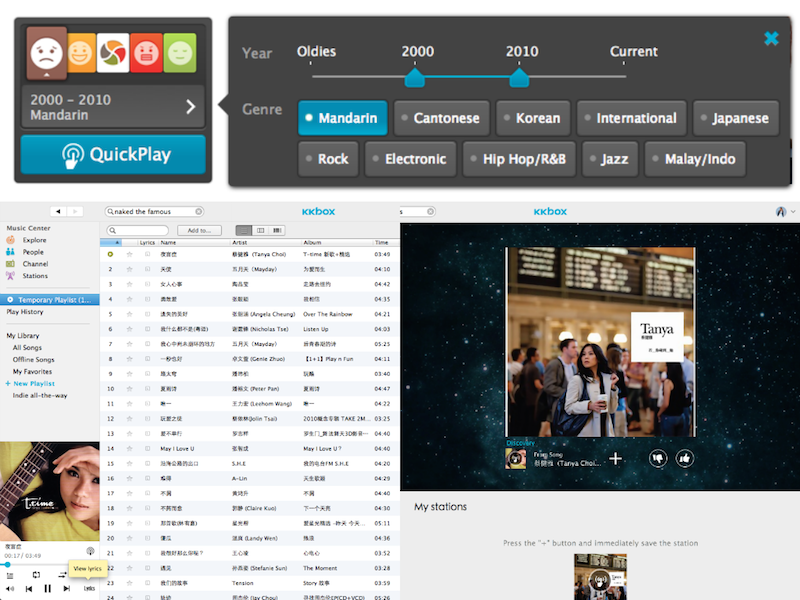Toggle the Malay/Indo genre
Image resolution: width=800 pixels, height=600 pixels.
tap(695, 159)
